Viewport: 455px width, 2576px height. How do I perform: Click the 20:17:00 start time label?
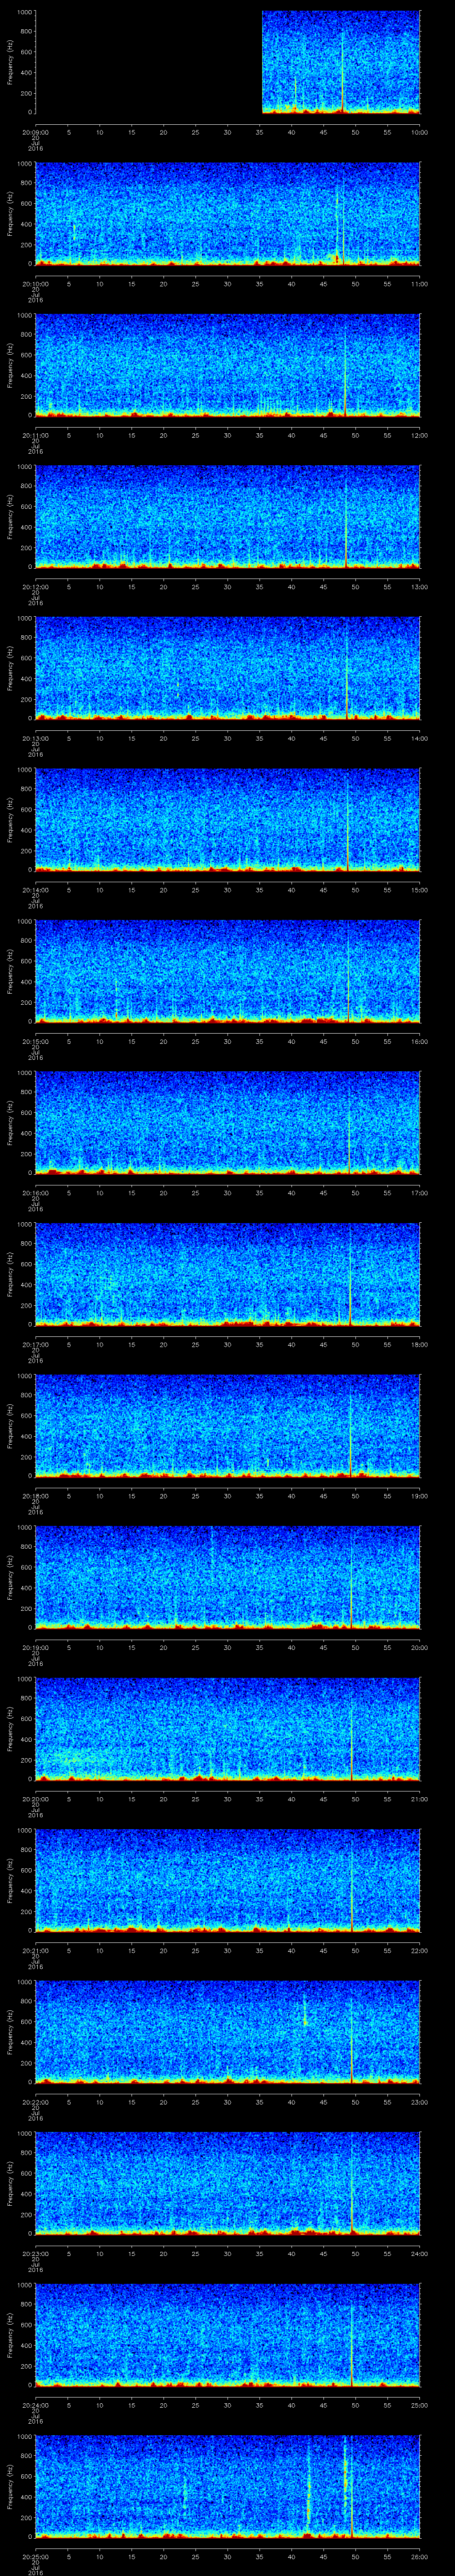(x=36, y=1344)
